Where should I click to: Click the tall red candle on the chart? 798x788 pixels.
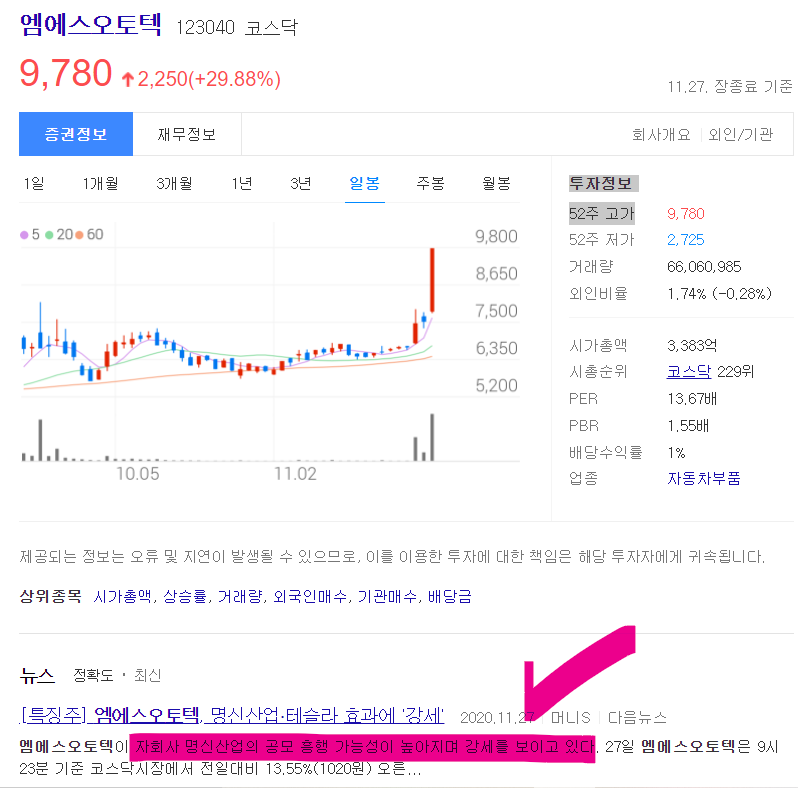coord(432,280)
